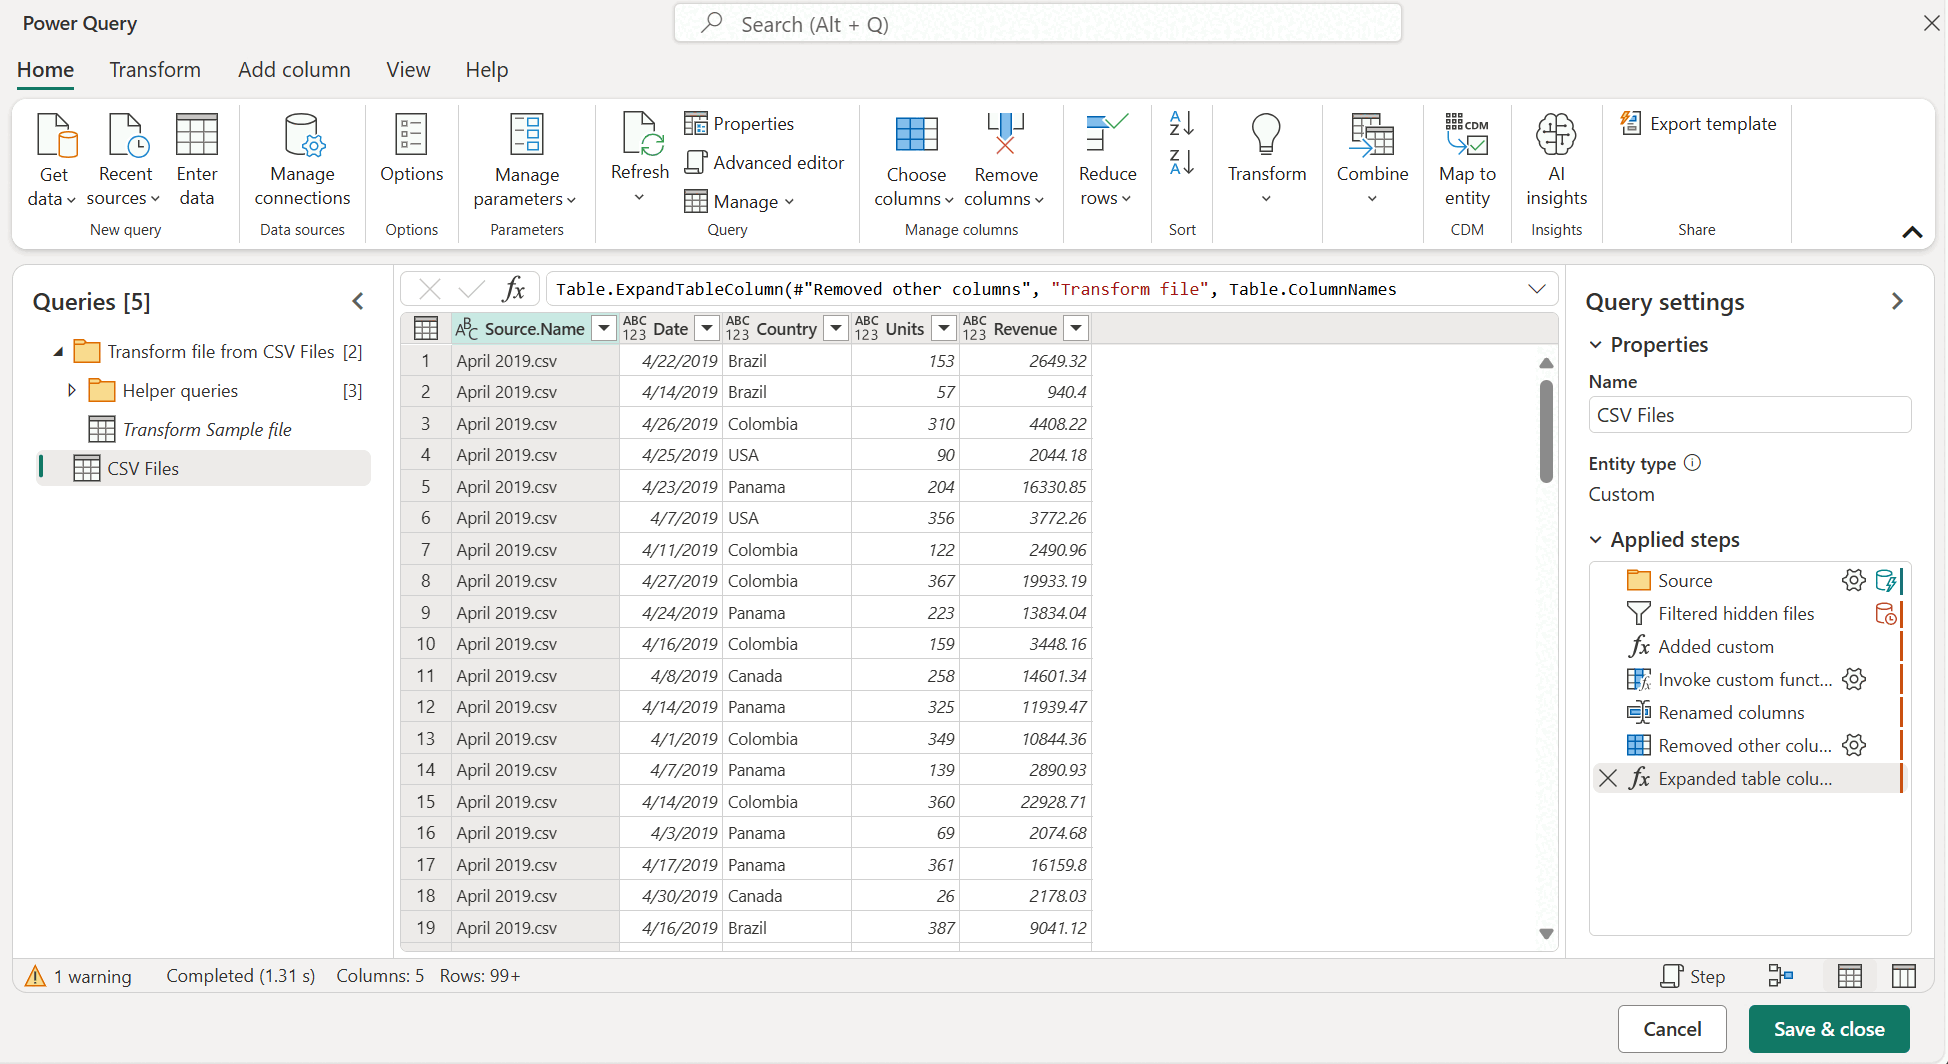
Task: Click the Cancel button
Action: tap(1672, 1029)
